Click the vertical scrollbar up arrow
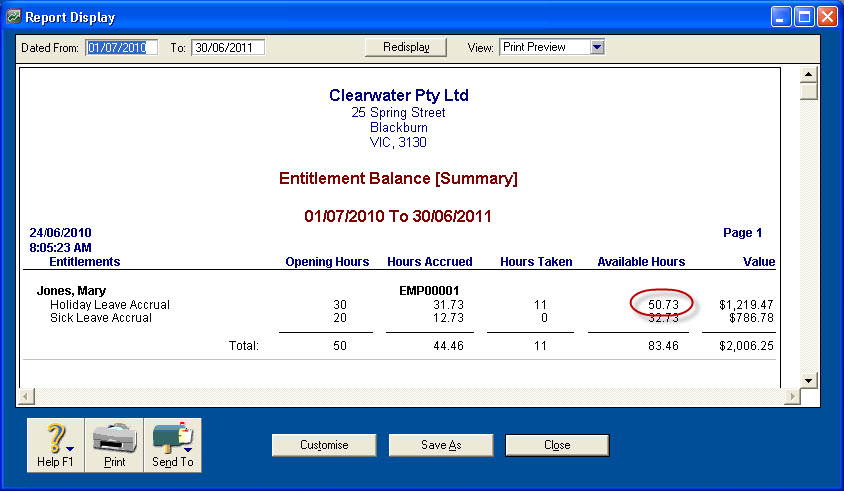 808,74
